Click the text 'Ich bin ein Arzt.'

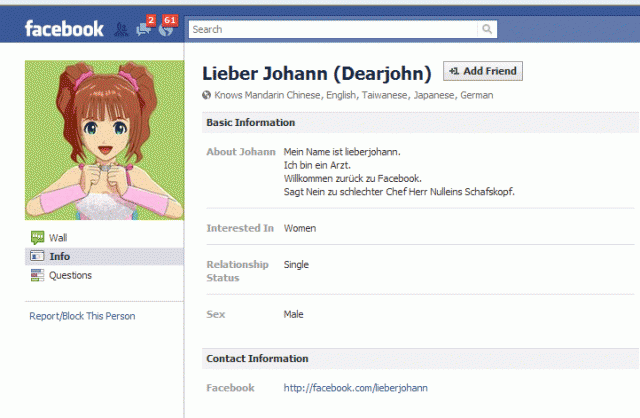pyautogui.click(x=317, y=165)
